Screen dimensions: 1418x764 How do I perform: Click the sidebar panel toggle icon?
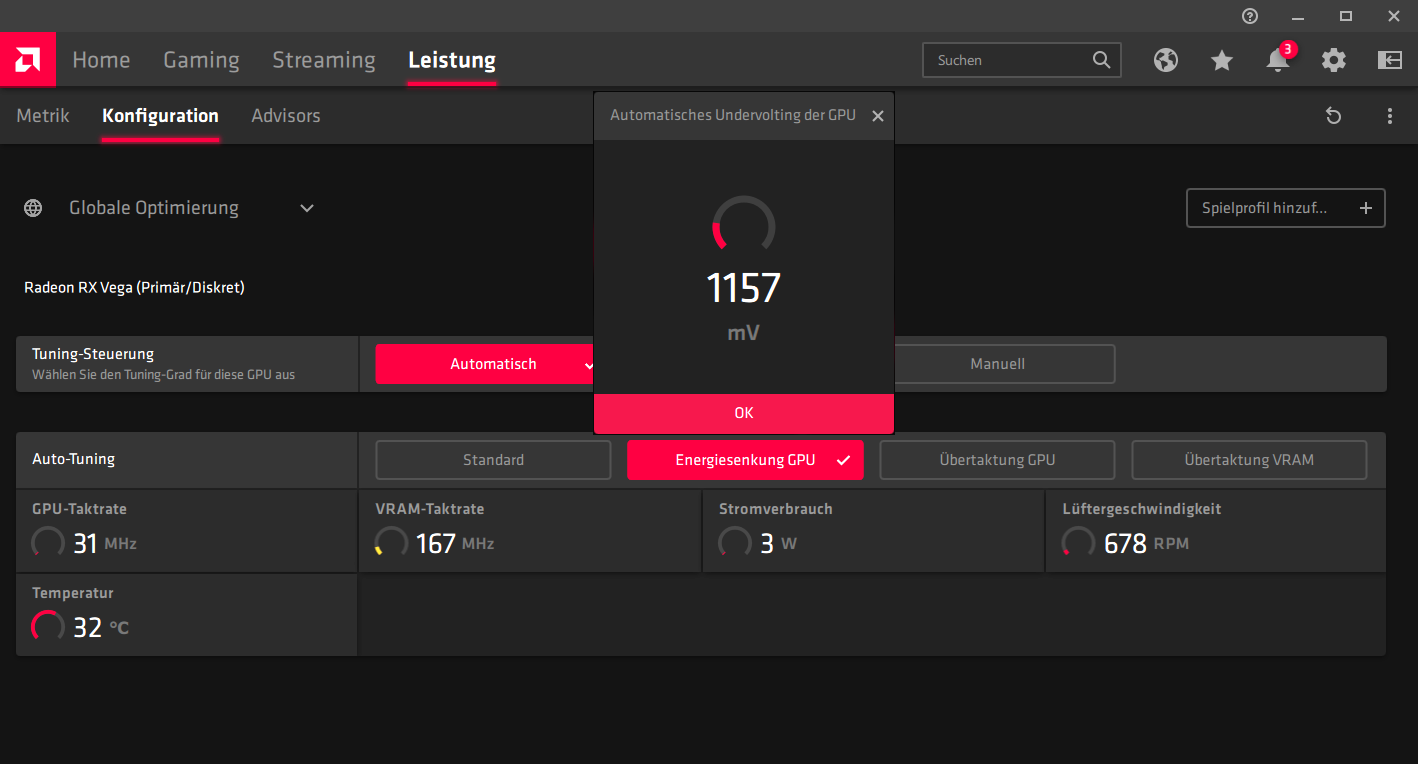click(1389, 60)
